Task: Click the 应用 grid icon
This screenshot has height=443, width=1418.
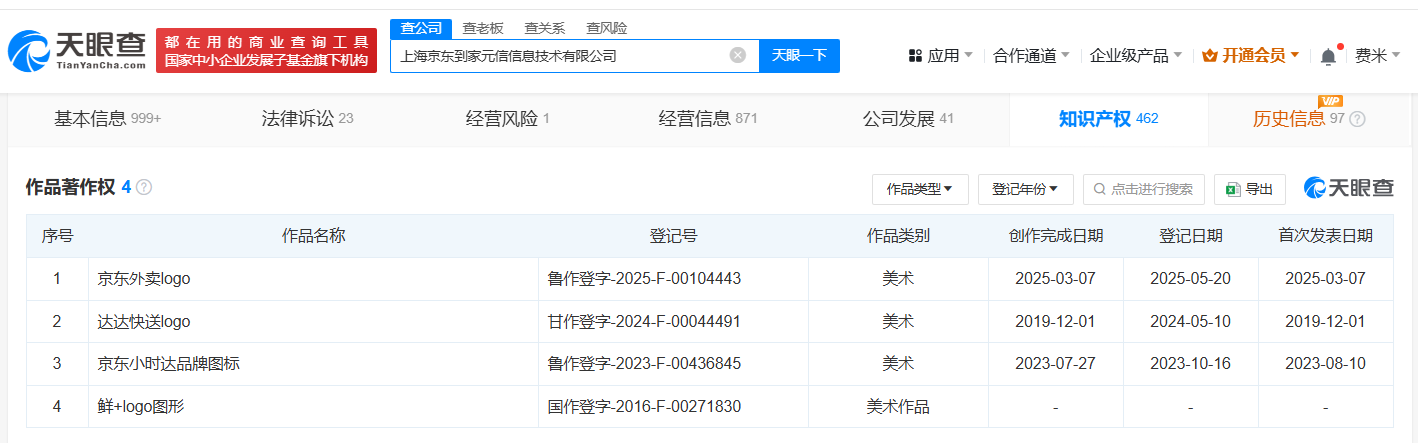Action: 915,56
